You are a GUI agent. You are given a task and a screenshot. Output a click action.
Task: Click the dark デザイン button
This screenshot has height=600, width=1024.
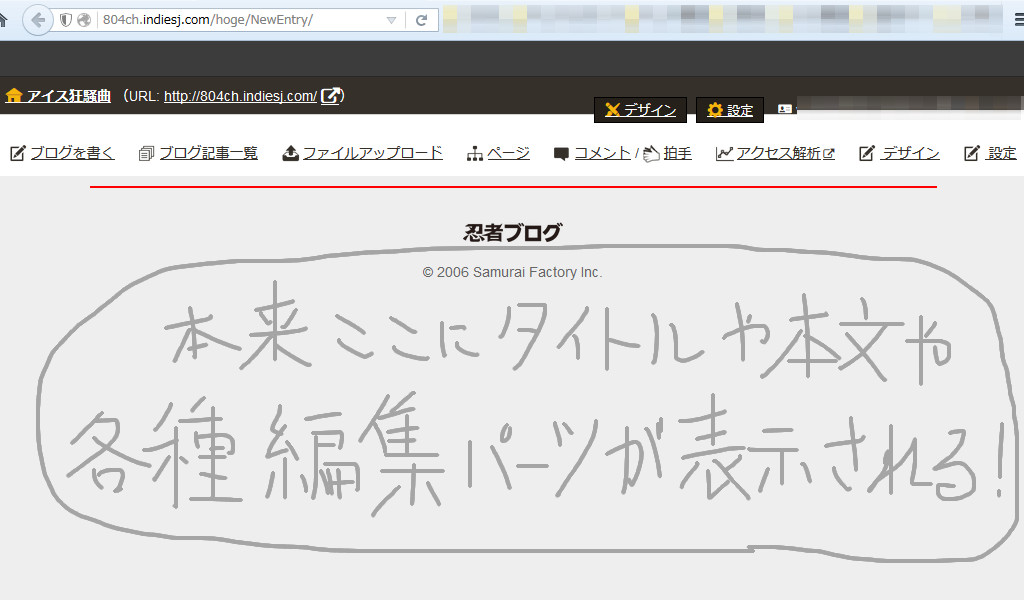click(641, 110)
